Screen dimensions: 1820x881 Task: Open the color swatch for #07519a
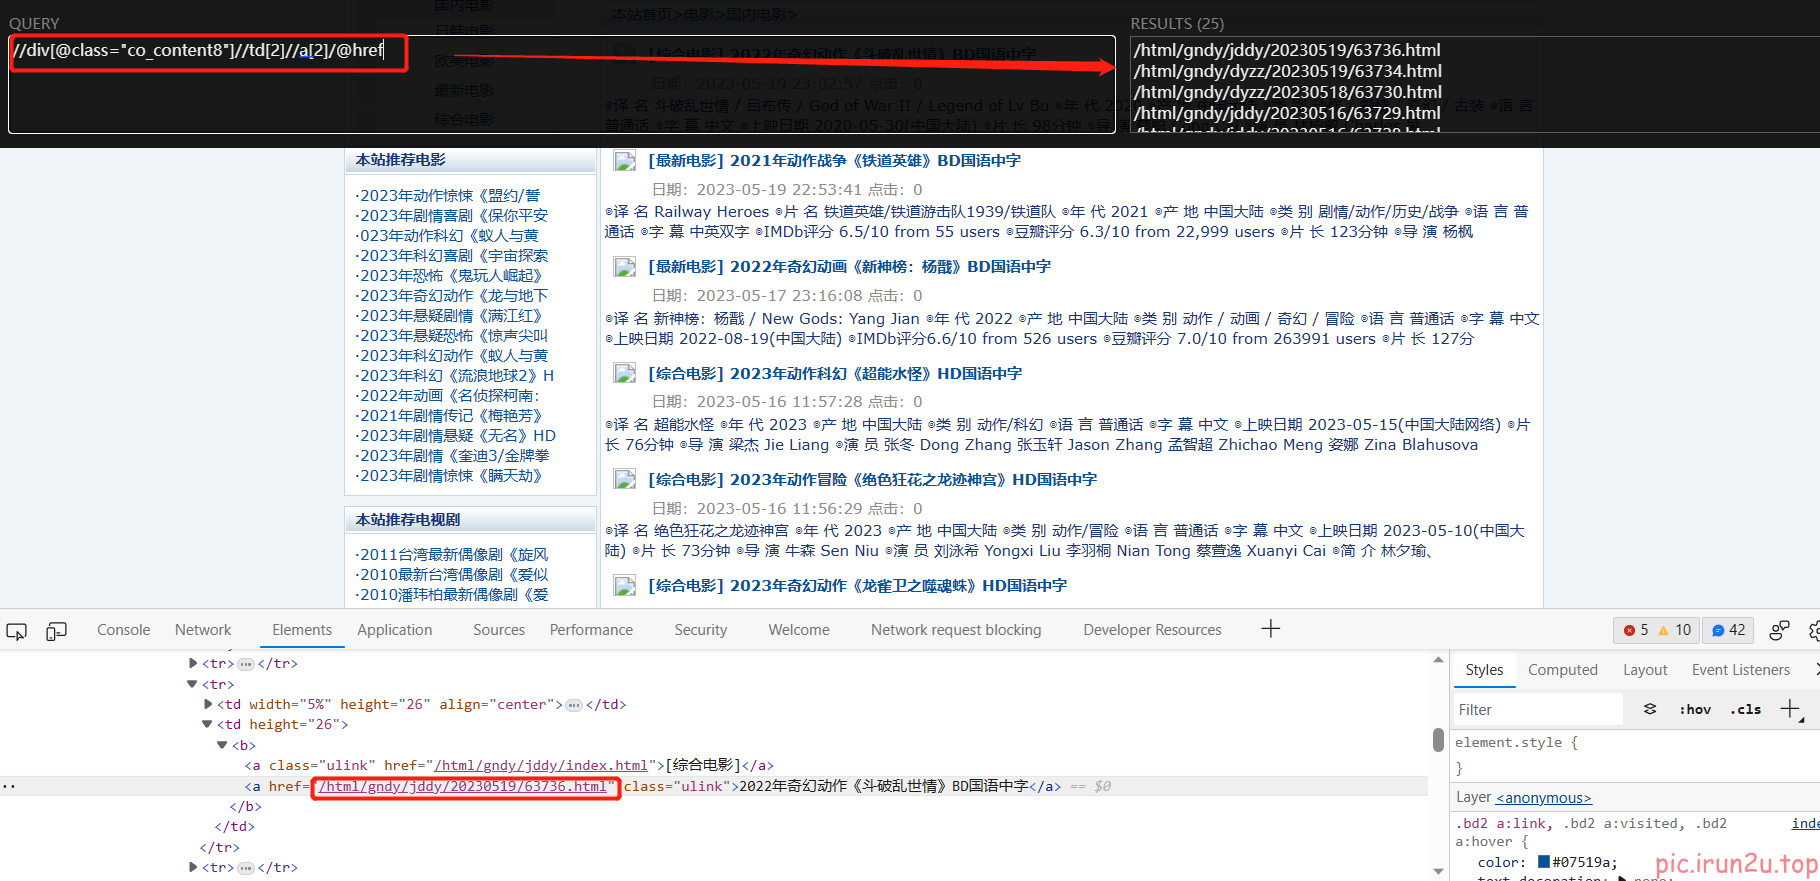pyautogui.click(x=1544, y=862)
